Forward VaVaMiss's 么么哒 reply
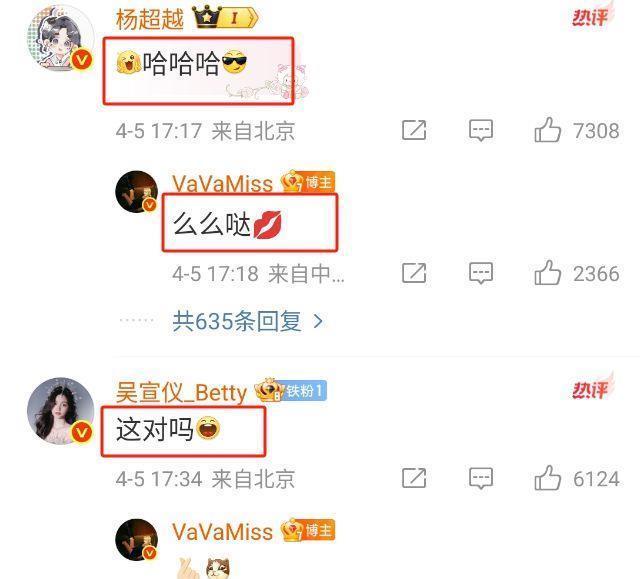Screen dimensions: 643x579 coord(414,273)
